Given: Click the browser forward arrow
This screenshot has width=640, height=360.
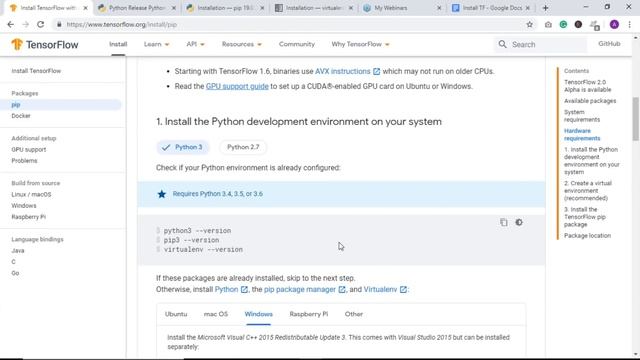Looking at the screenshot, I should pos(25,24).
